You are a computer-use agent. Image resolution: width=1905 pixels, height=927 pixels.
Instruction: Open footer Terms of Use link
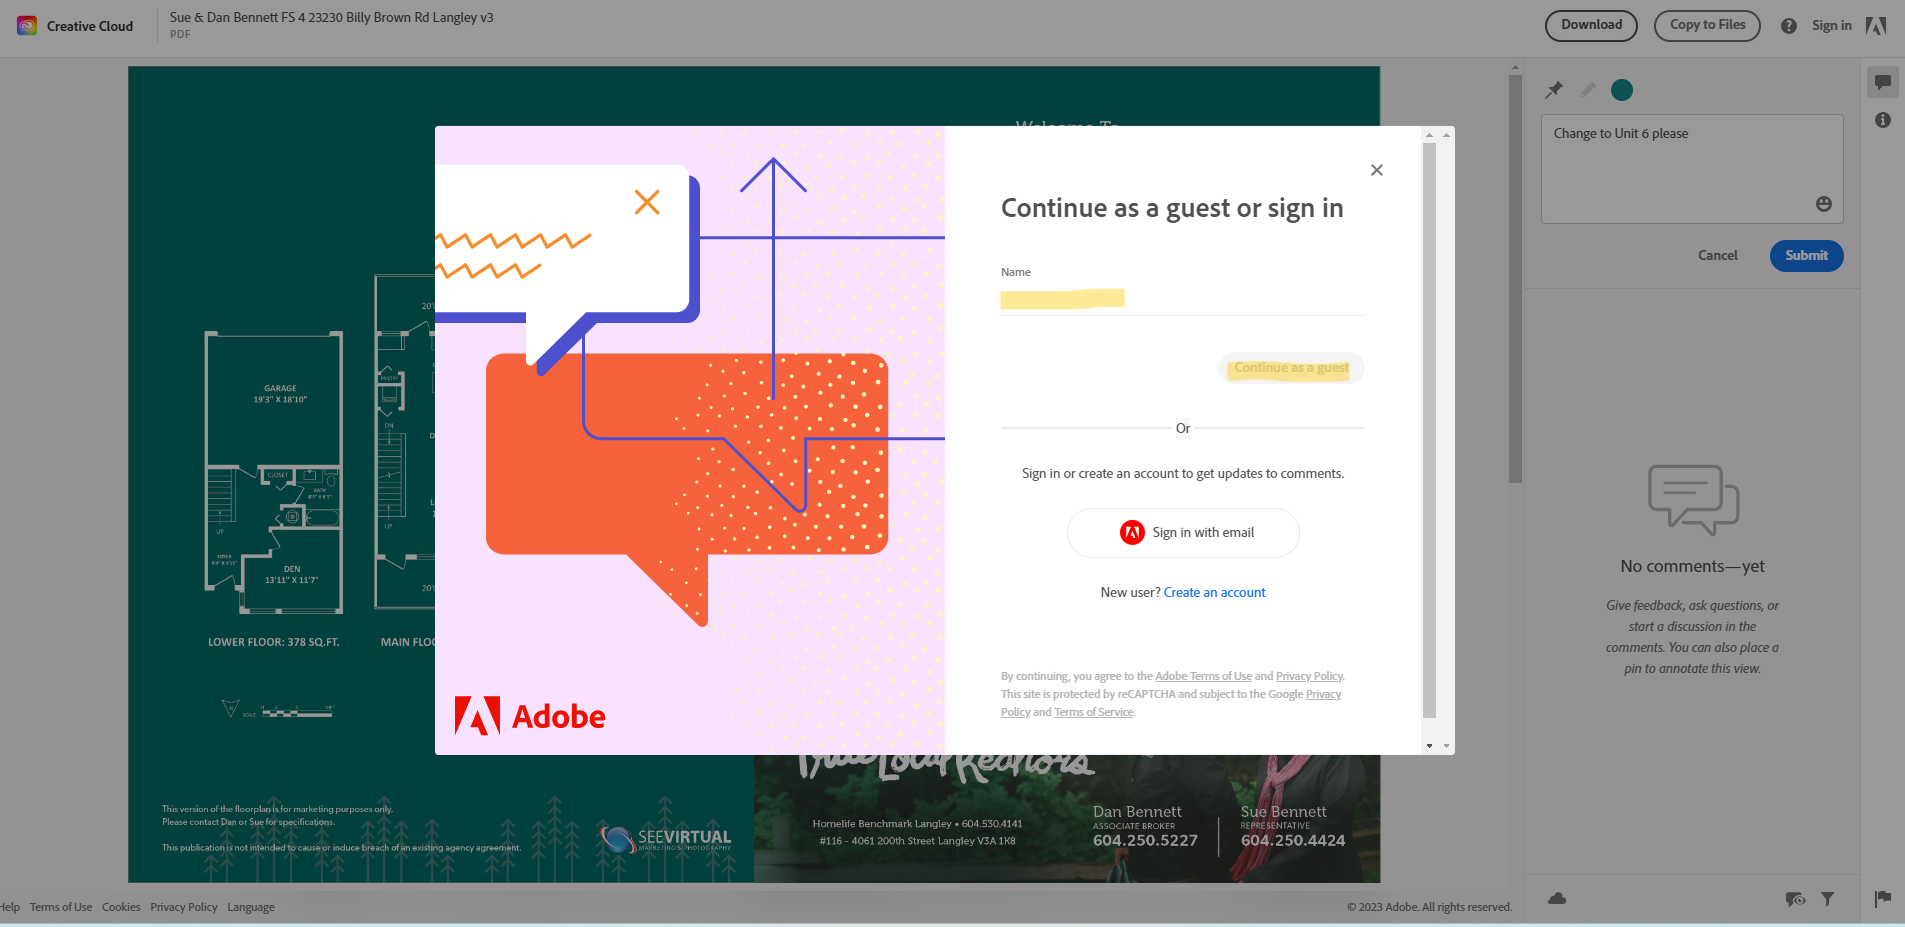[61, 907]
